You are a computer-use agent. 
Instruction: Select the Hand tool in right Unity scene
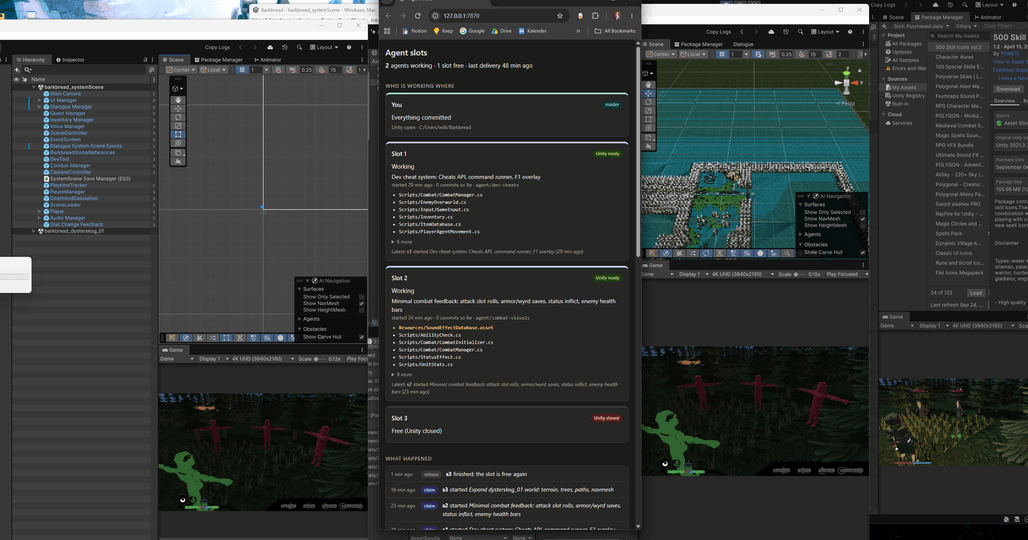click(x=648, y=85)
